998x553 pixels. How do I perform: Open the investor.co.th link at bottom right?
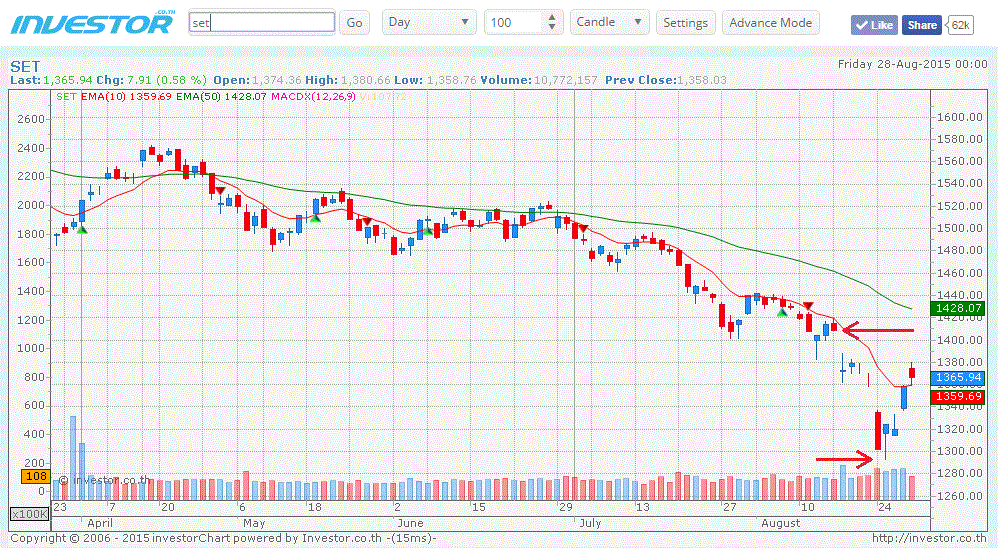coord(928,538)
